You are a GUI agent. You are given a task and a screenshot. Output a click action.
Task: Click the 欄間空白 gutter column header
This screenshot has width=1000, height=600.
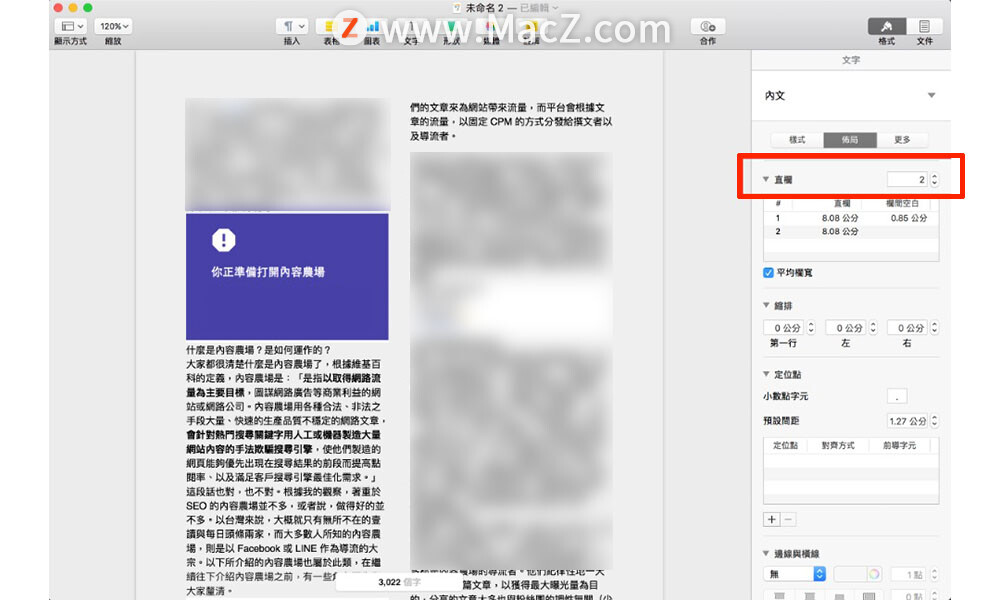tap(902, 204)
